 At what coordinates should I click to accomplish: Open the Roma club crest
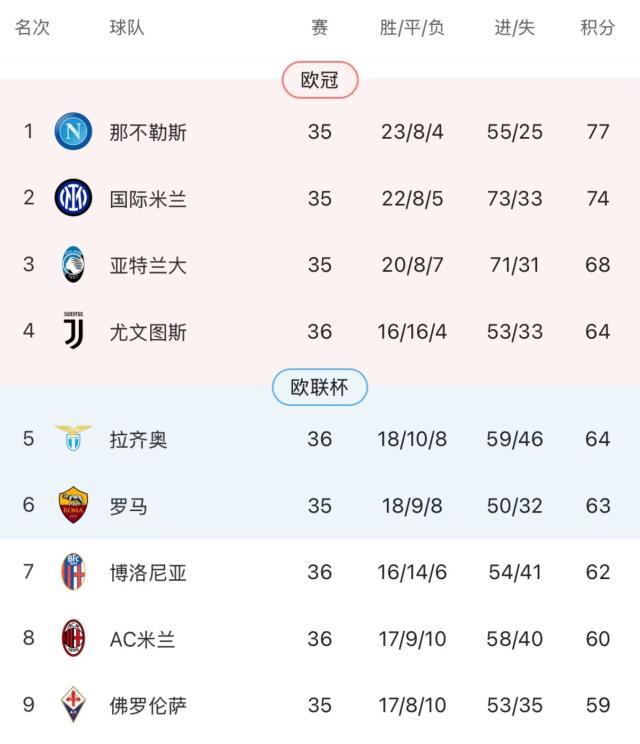pyautogui.click(x=73, y=505)
